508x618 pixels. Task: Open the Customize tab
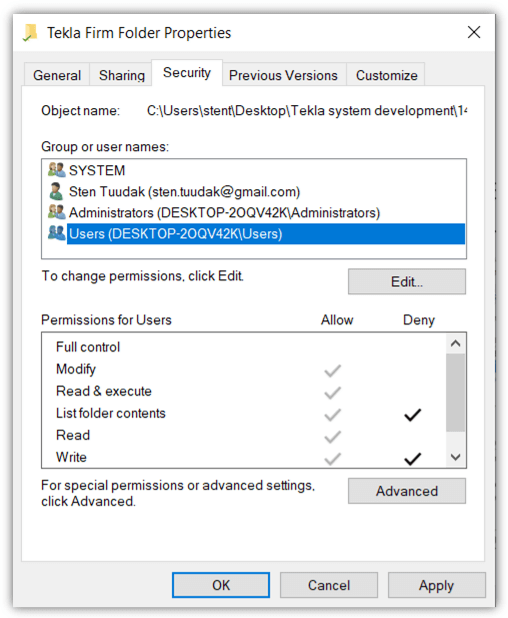386,75
